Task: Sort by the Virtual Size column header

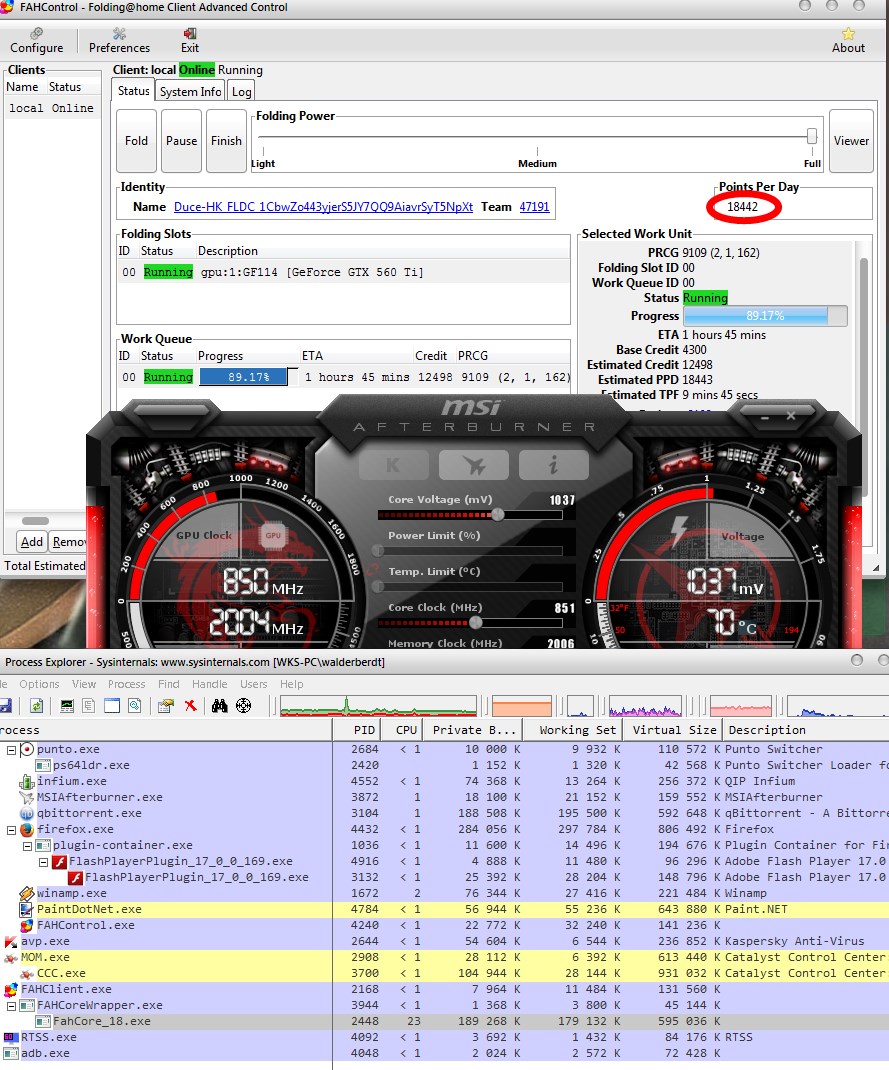Action: coord(672,730)
